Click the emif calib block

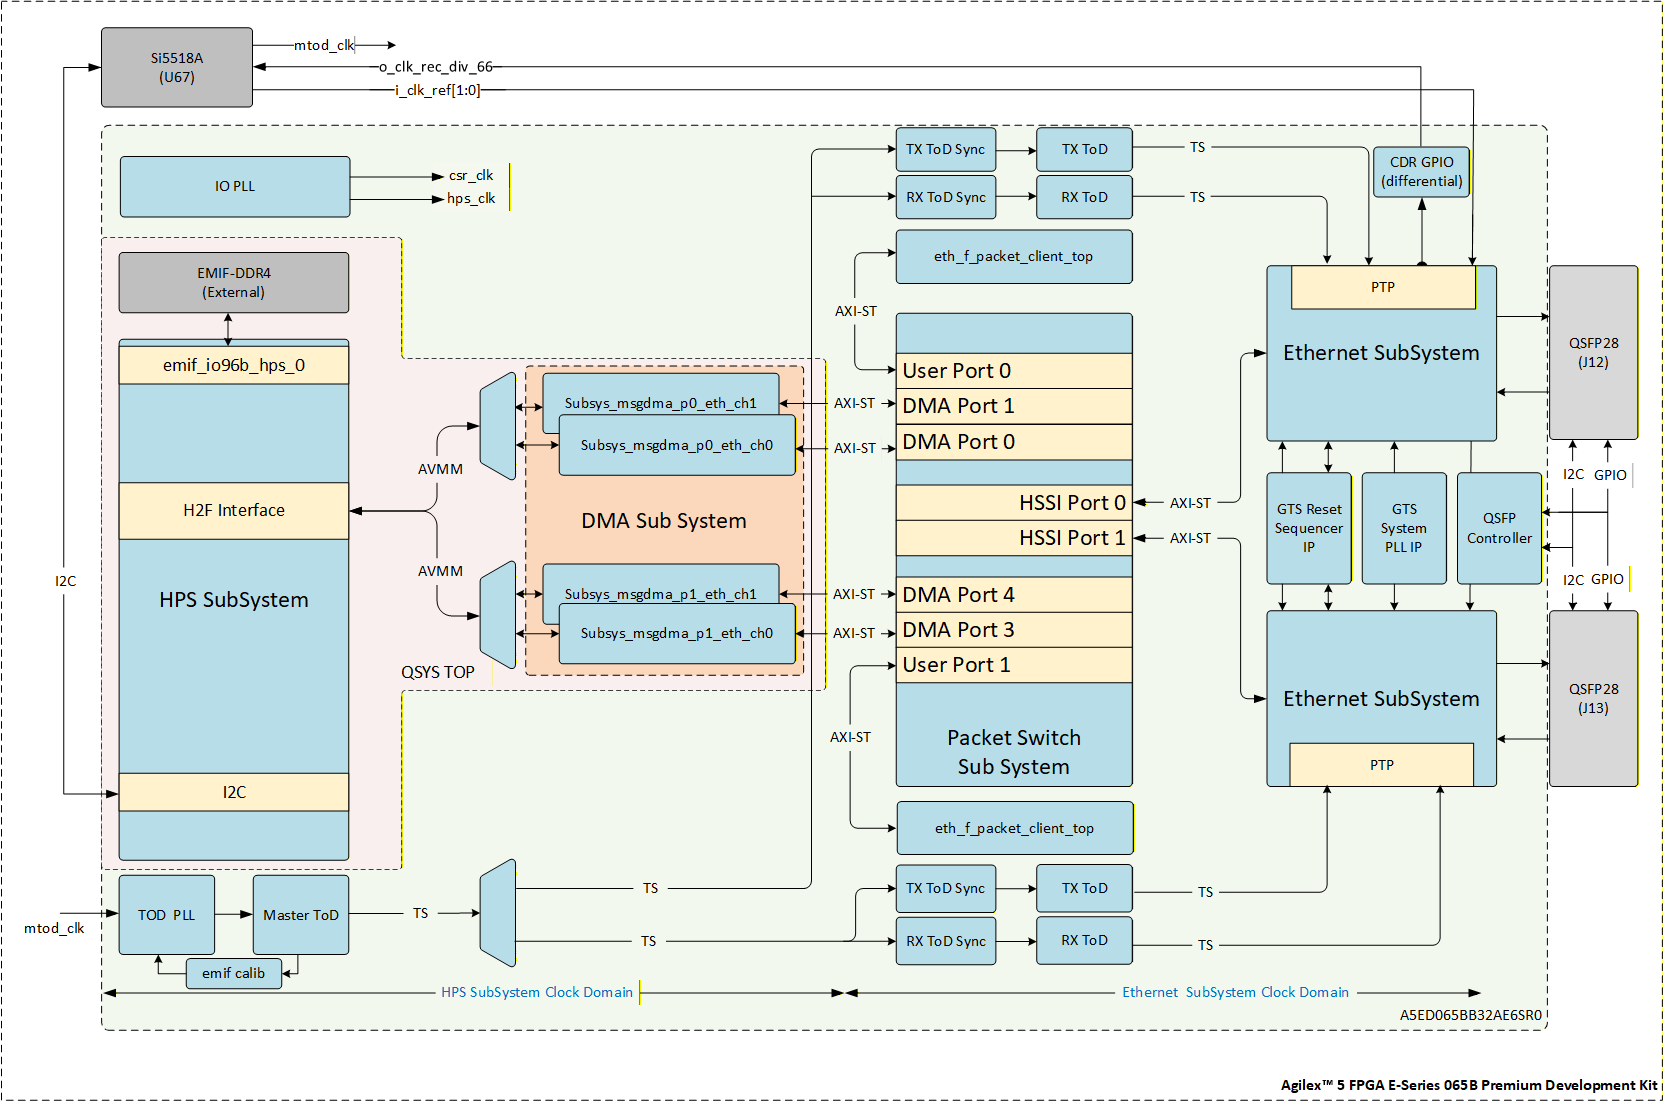pyautogui.click(x=234, y=973)
